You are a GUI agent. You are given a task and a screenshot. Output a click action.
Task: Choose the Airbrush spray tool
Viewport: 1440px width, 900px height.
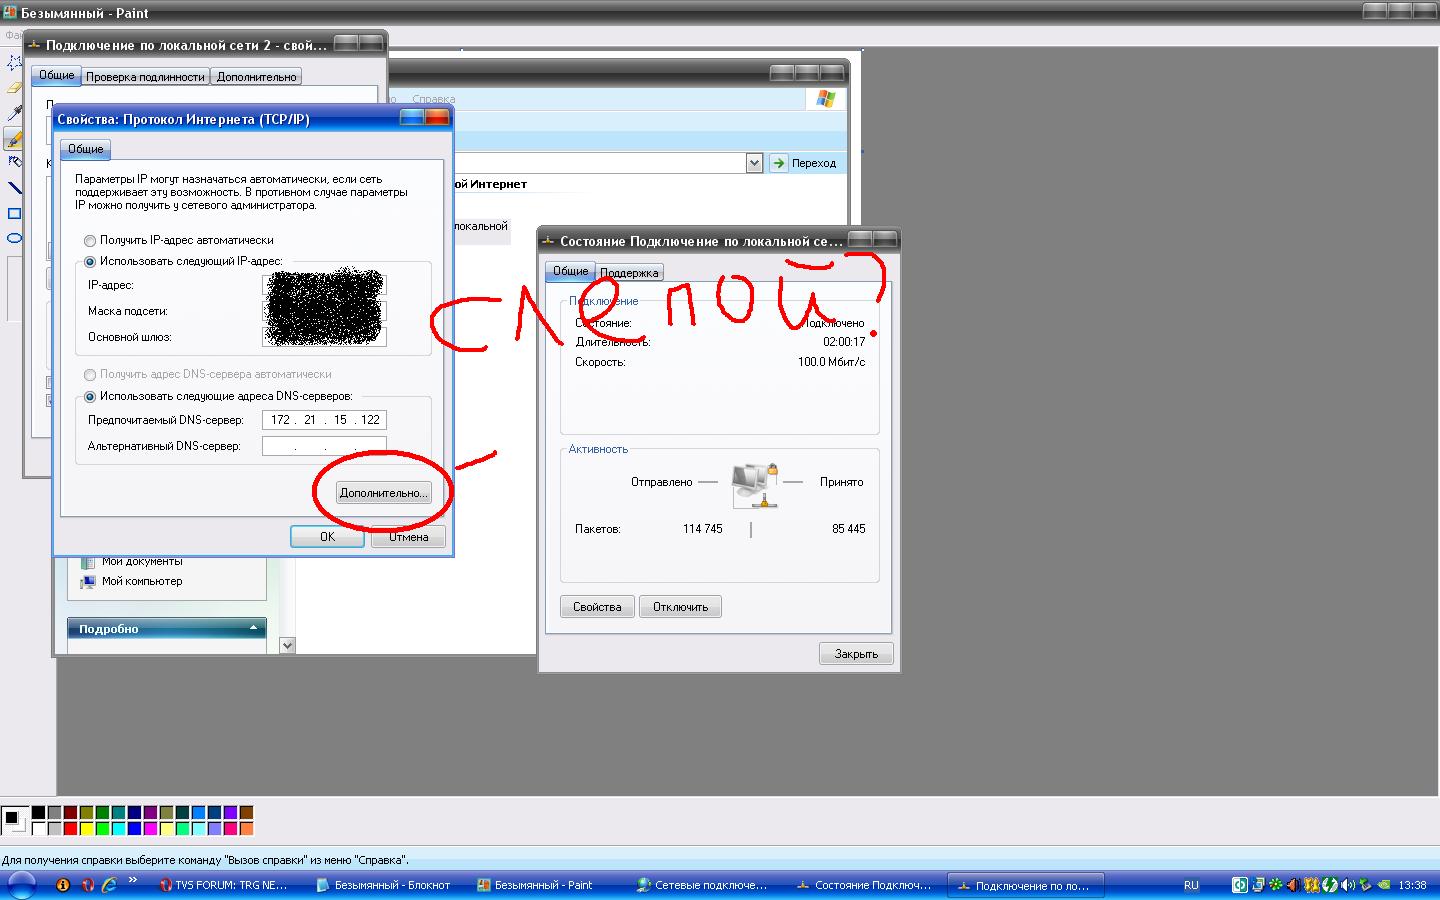13,162
